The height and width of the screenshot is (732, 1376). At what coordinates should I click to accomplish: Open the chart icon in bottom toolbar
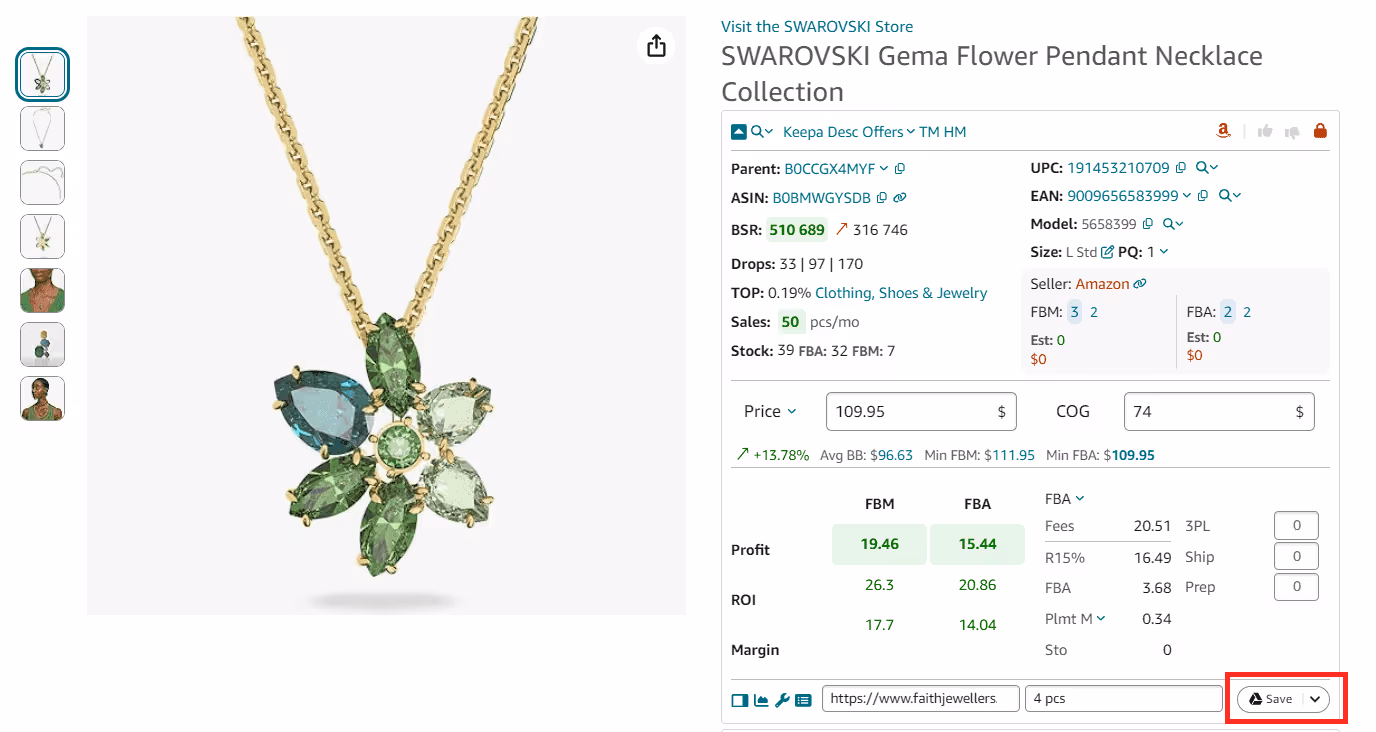point(761,700)
